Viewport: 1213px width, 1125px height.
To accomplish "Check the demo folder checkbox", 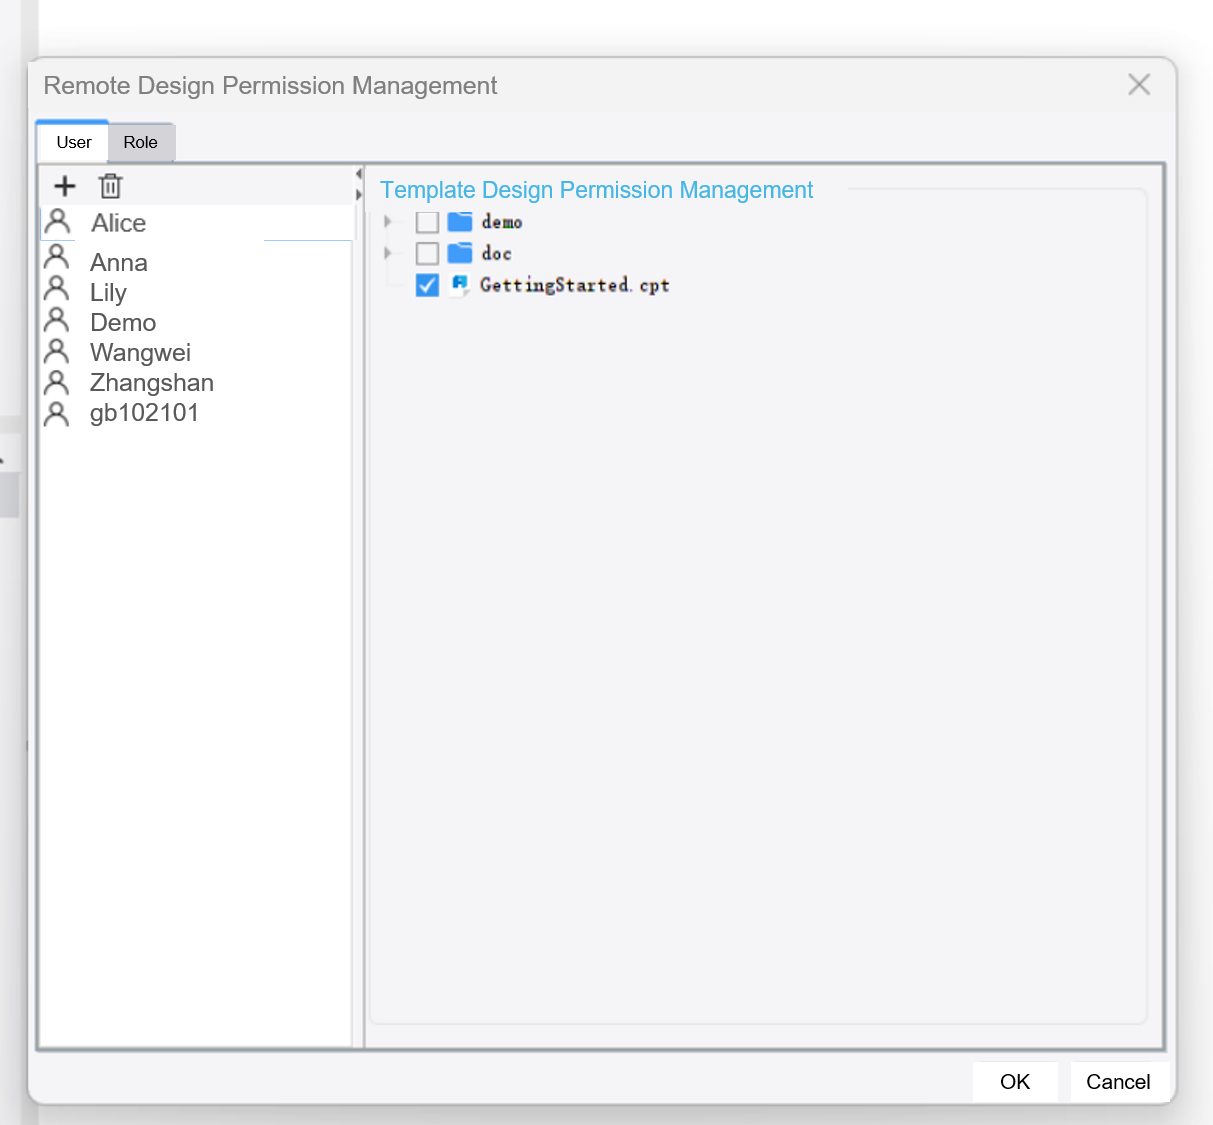I will [x=427, y=222].
